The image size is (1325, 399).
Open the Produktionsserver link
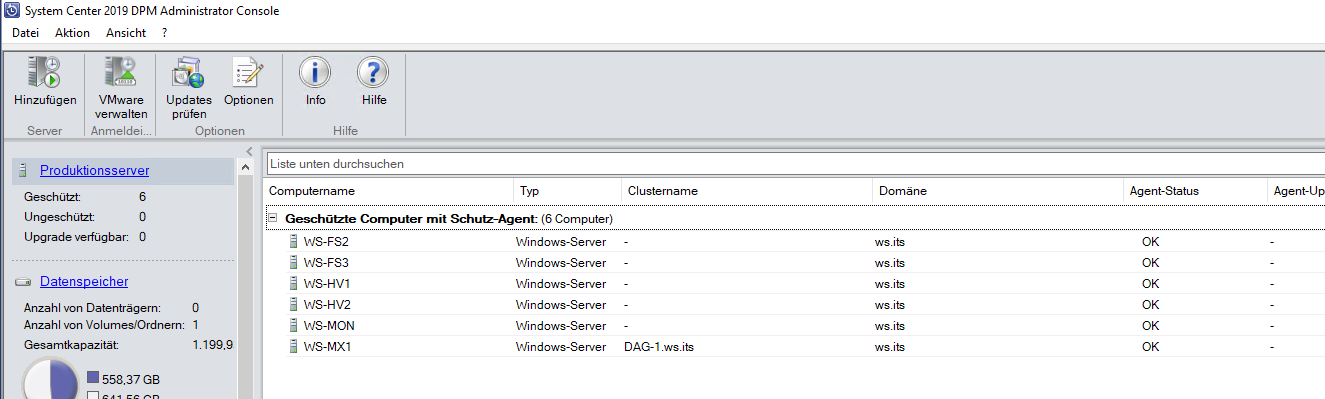coord(95,171)
